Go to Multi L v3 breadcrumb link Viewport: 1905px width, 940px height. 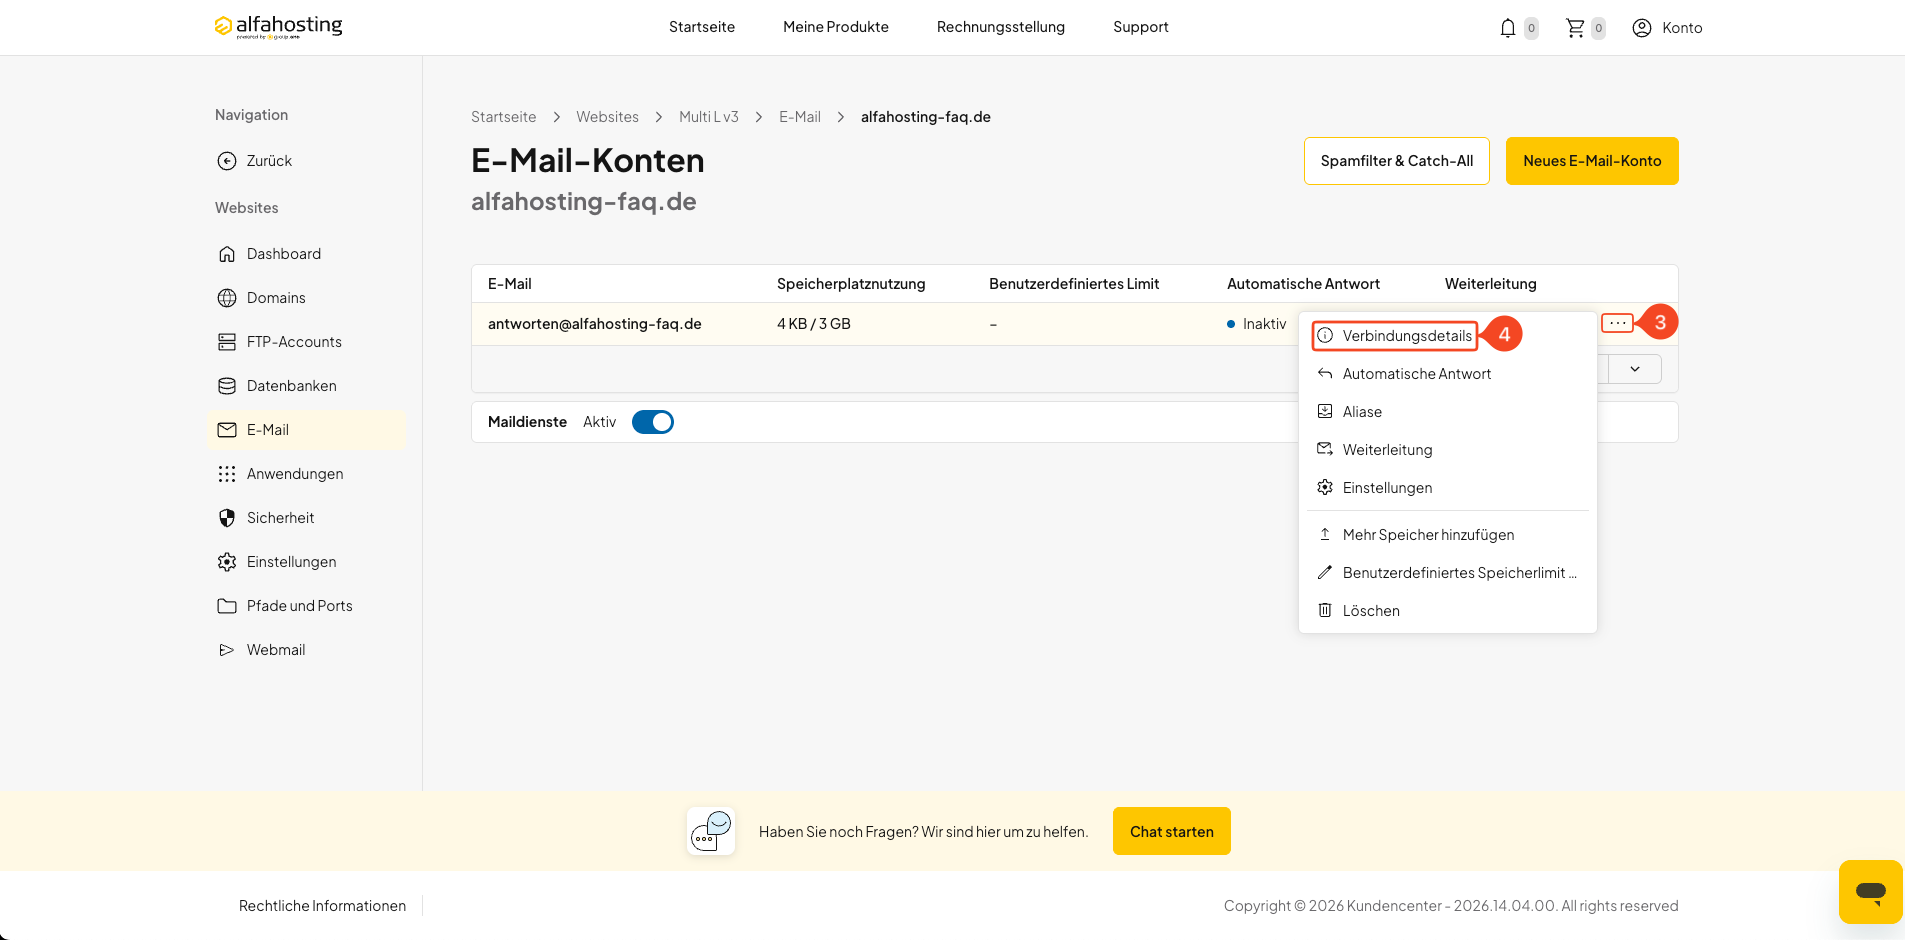pyautogui.click(x=709, y=117)
